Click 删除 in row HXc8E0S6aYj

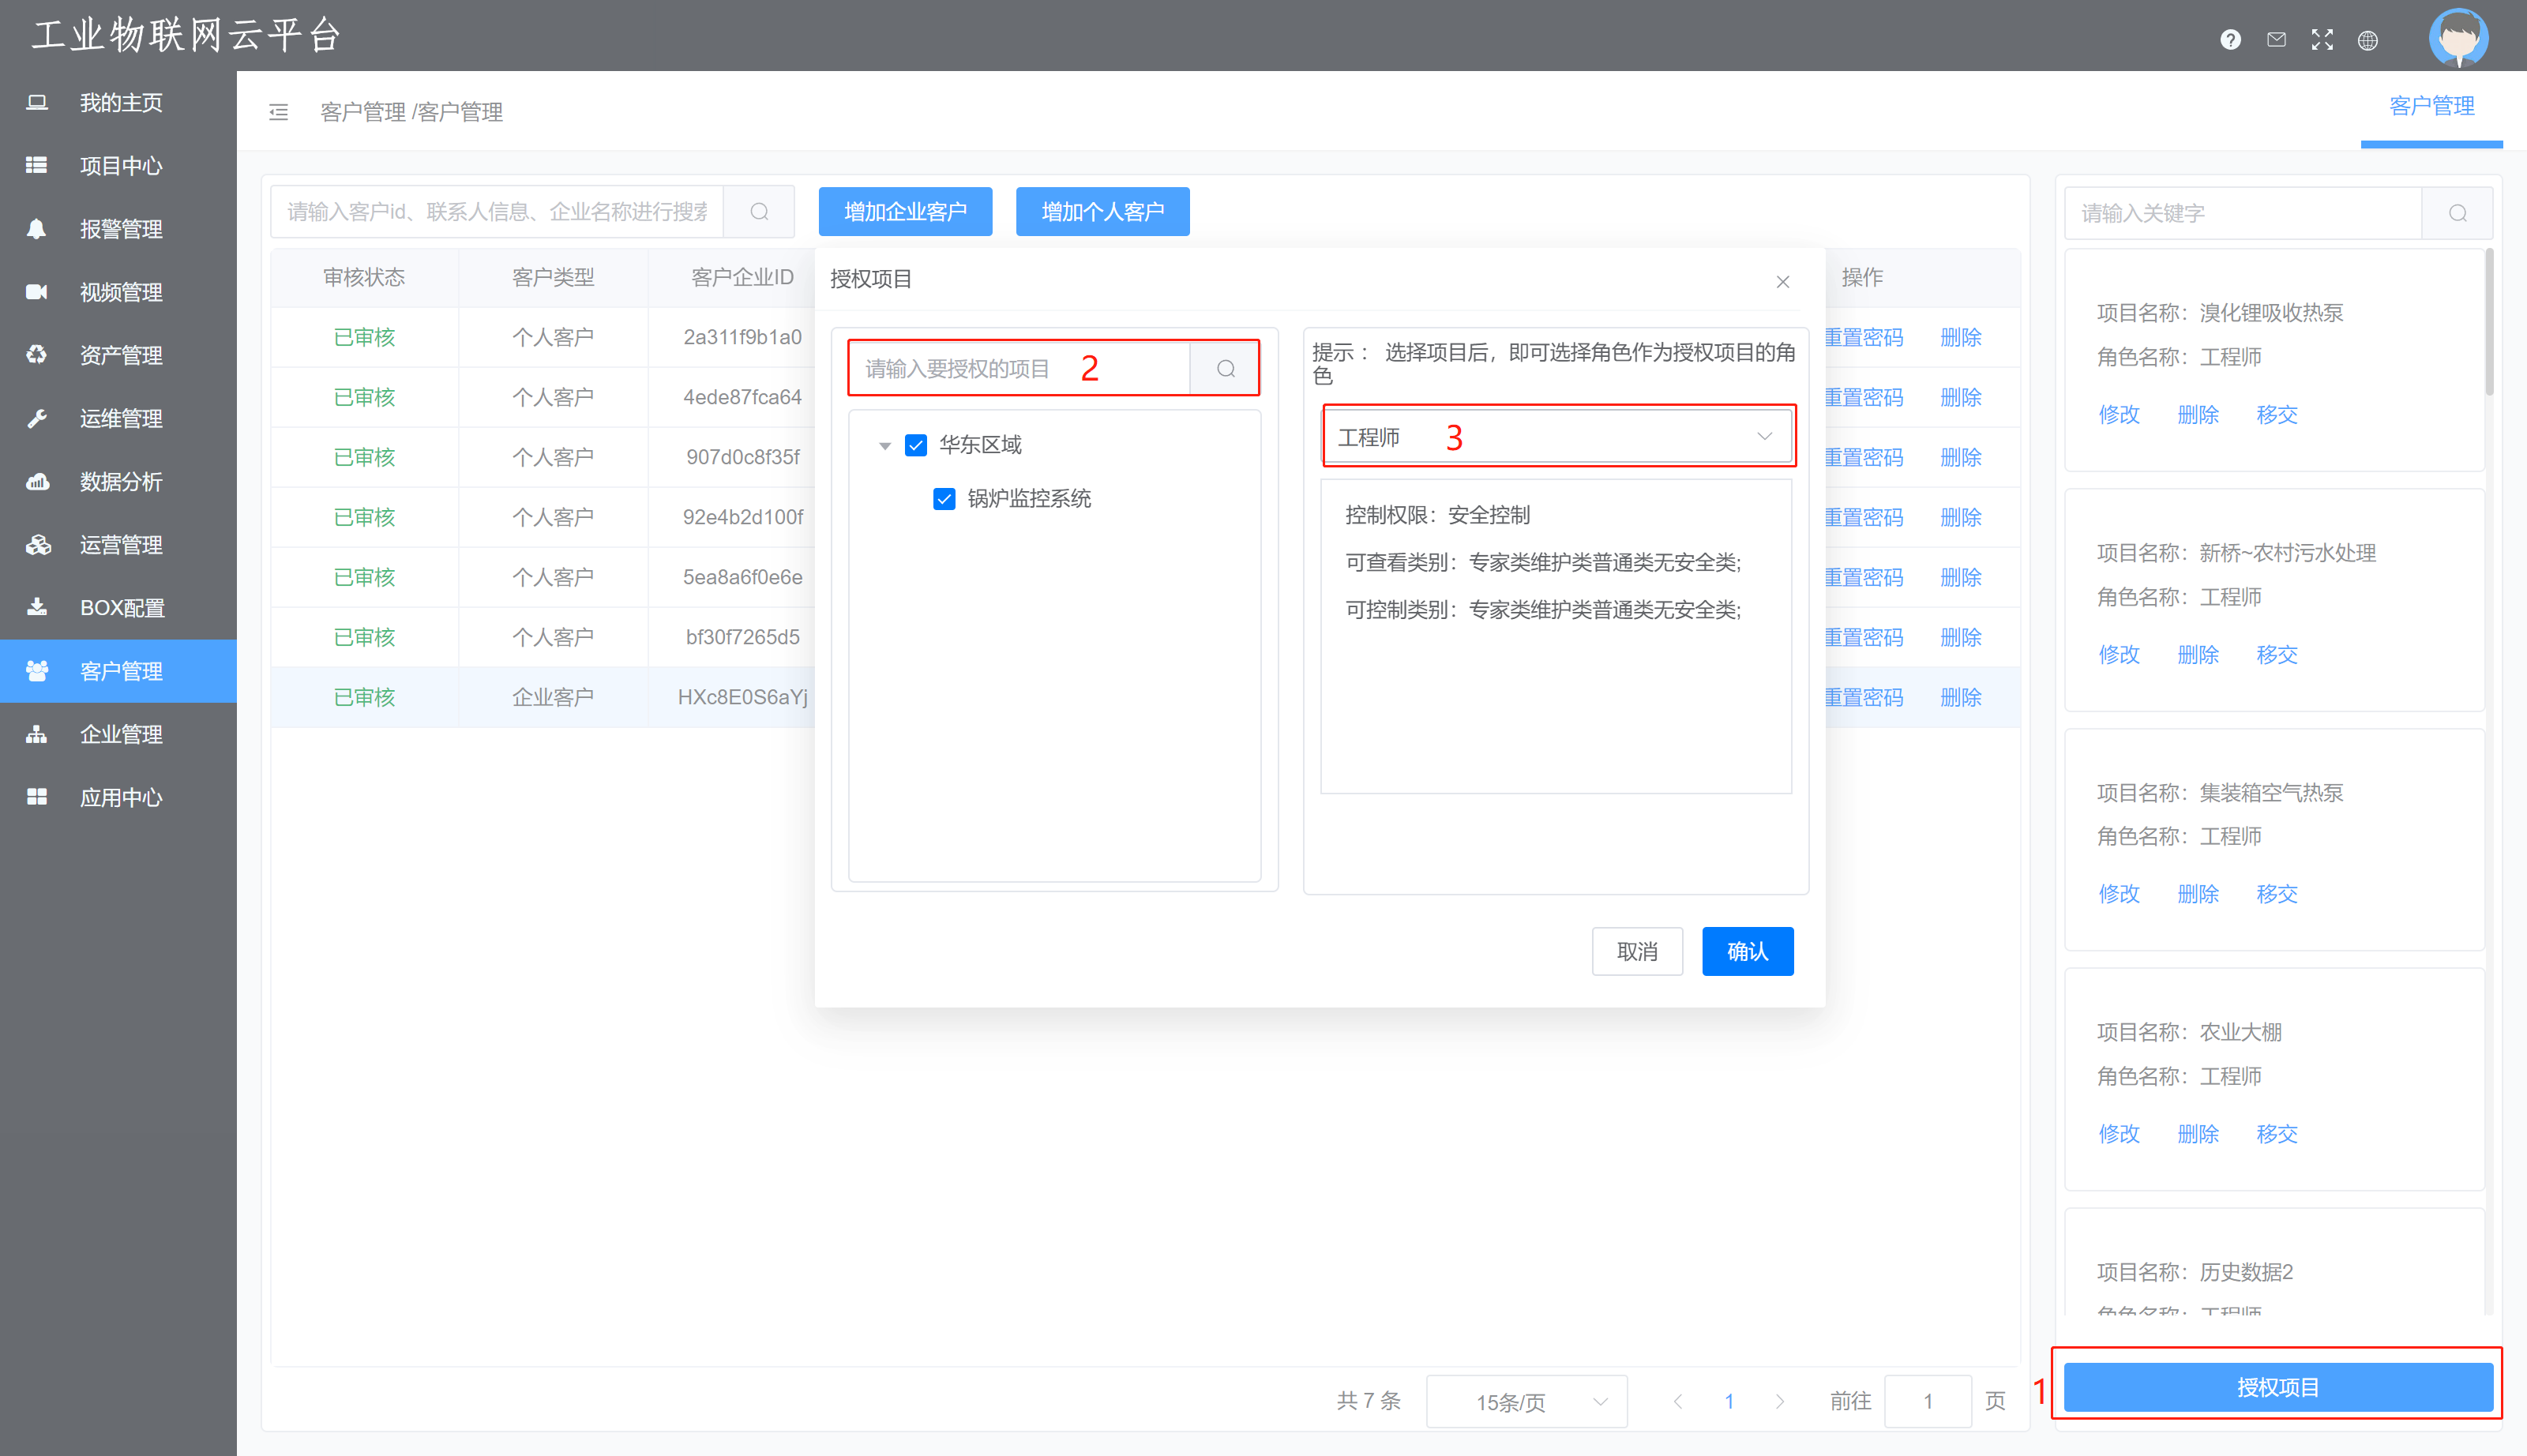tap(1960, 698)
